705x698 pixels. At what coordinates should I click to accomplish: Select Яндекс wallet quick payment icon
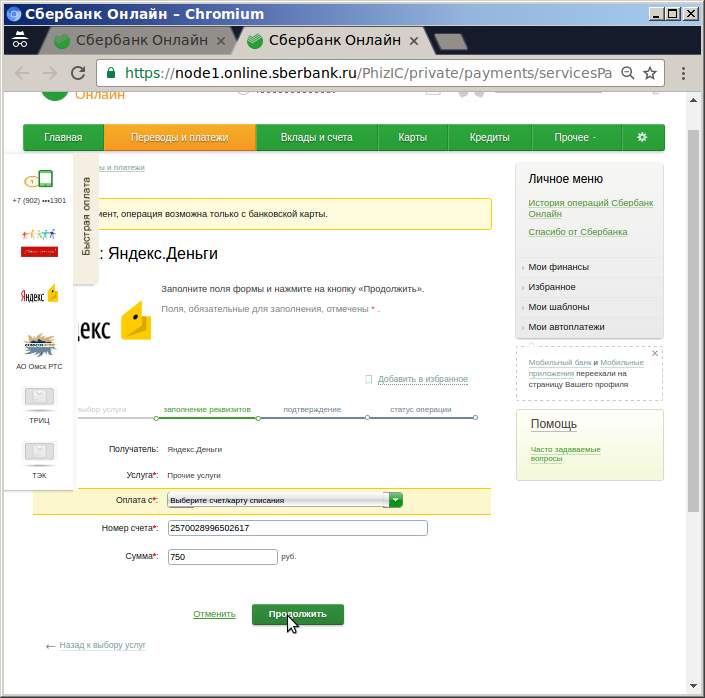coord(39,294)
